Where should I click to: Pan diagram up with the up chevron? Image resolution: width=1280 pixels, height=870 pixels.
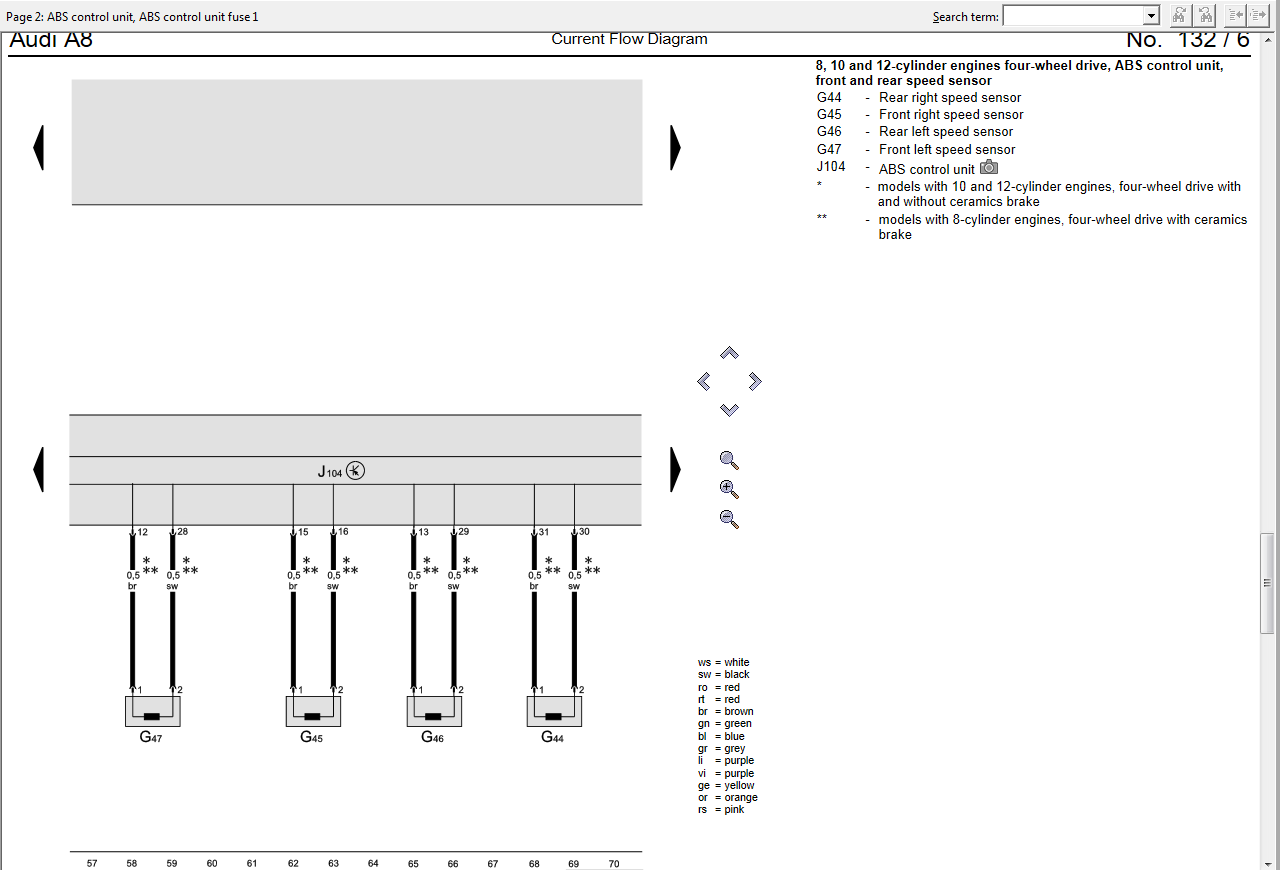(x=729, y=353)
